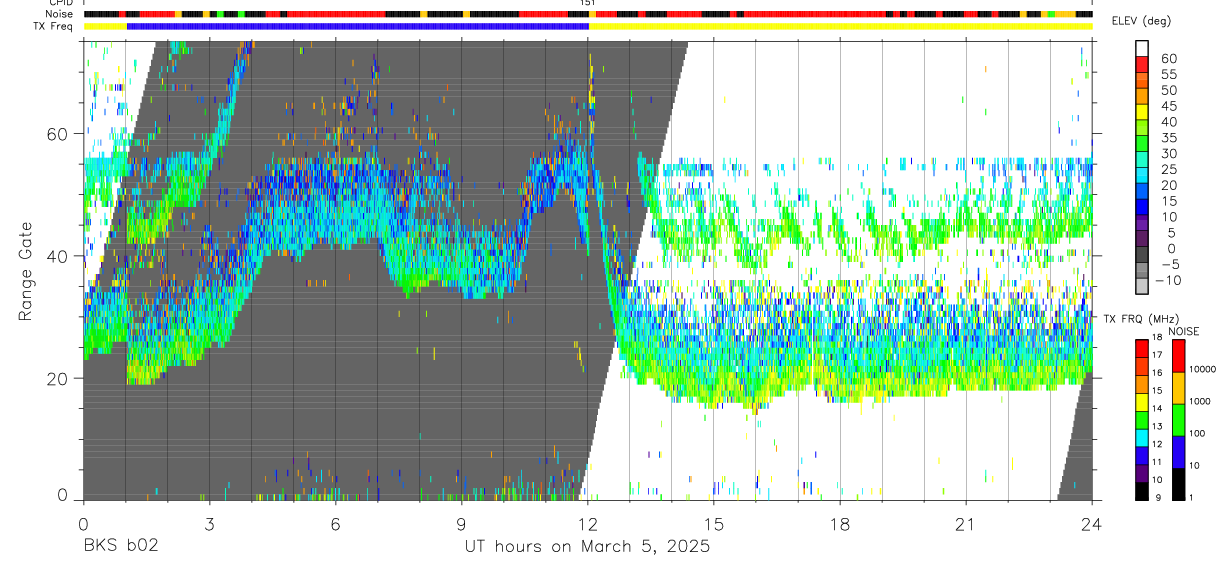
Task: Click the '21' tick label on UT hours axis
Action: (966, 524)
